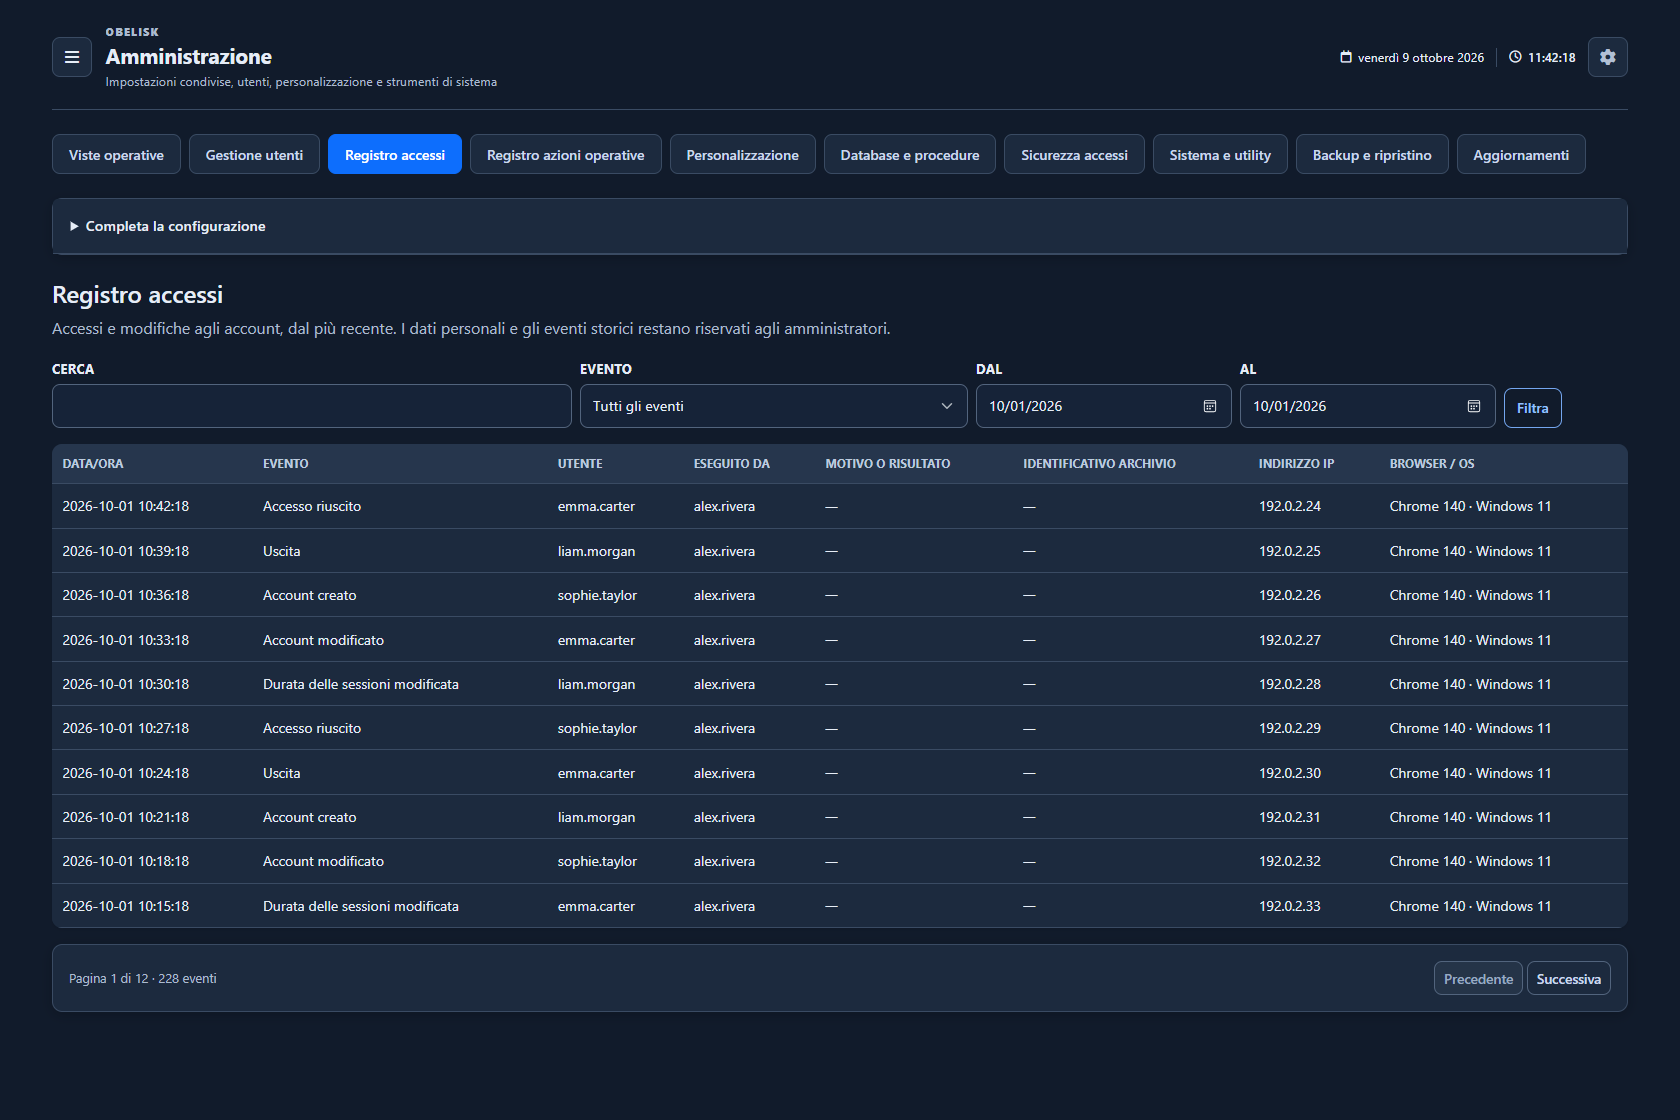Click the Browser / OS column header
The image size is (1680, 1120).
click(1432, 464)
